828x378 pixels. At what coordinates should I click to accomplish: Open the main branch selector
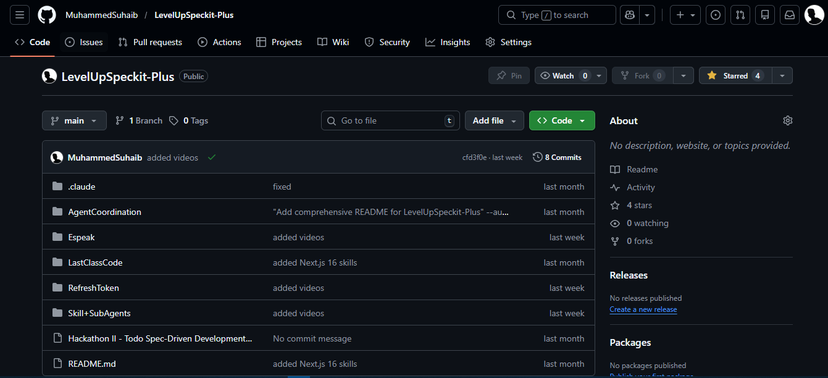[74, 120]
